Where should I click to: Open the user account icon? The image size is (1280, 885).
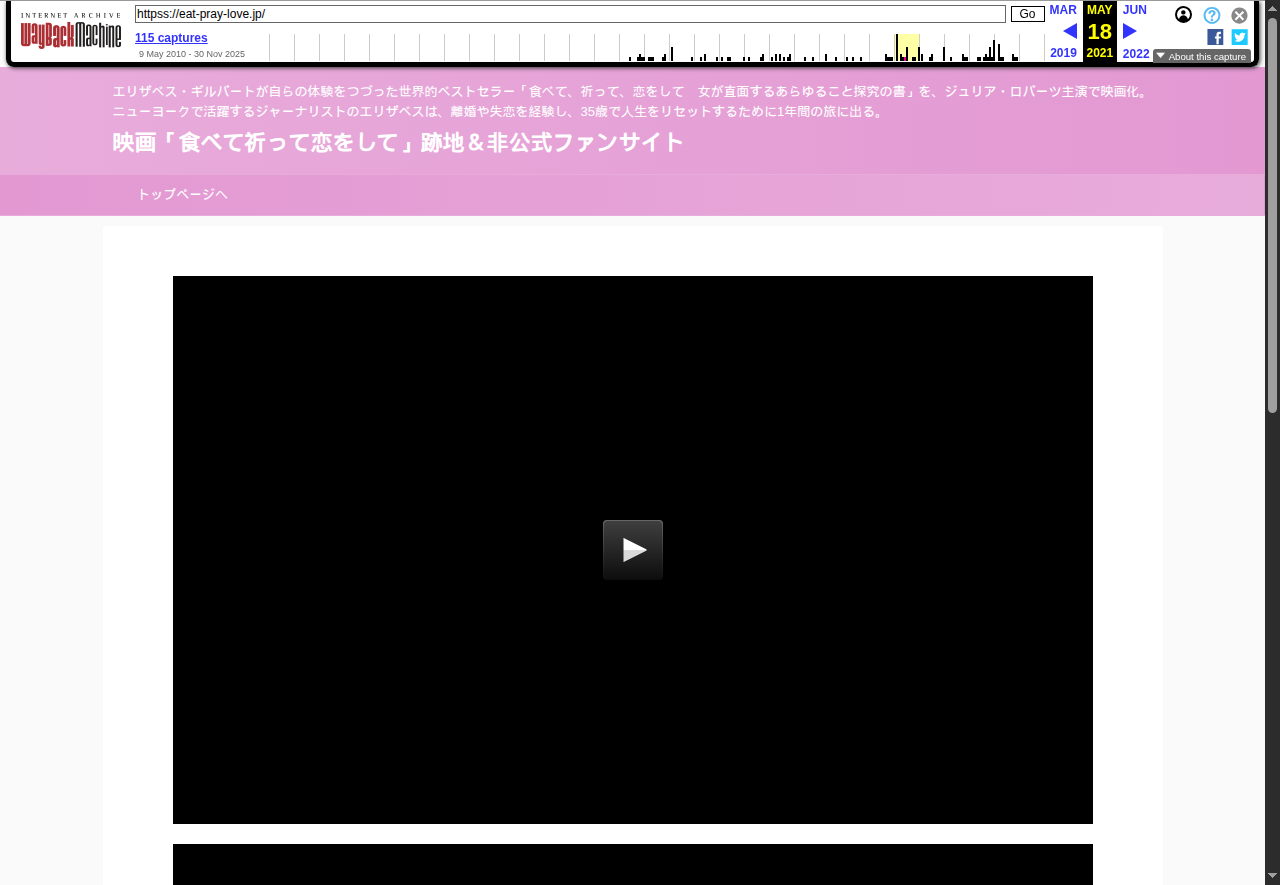pos(1183,15)
